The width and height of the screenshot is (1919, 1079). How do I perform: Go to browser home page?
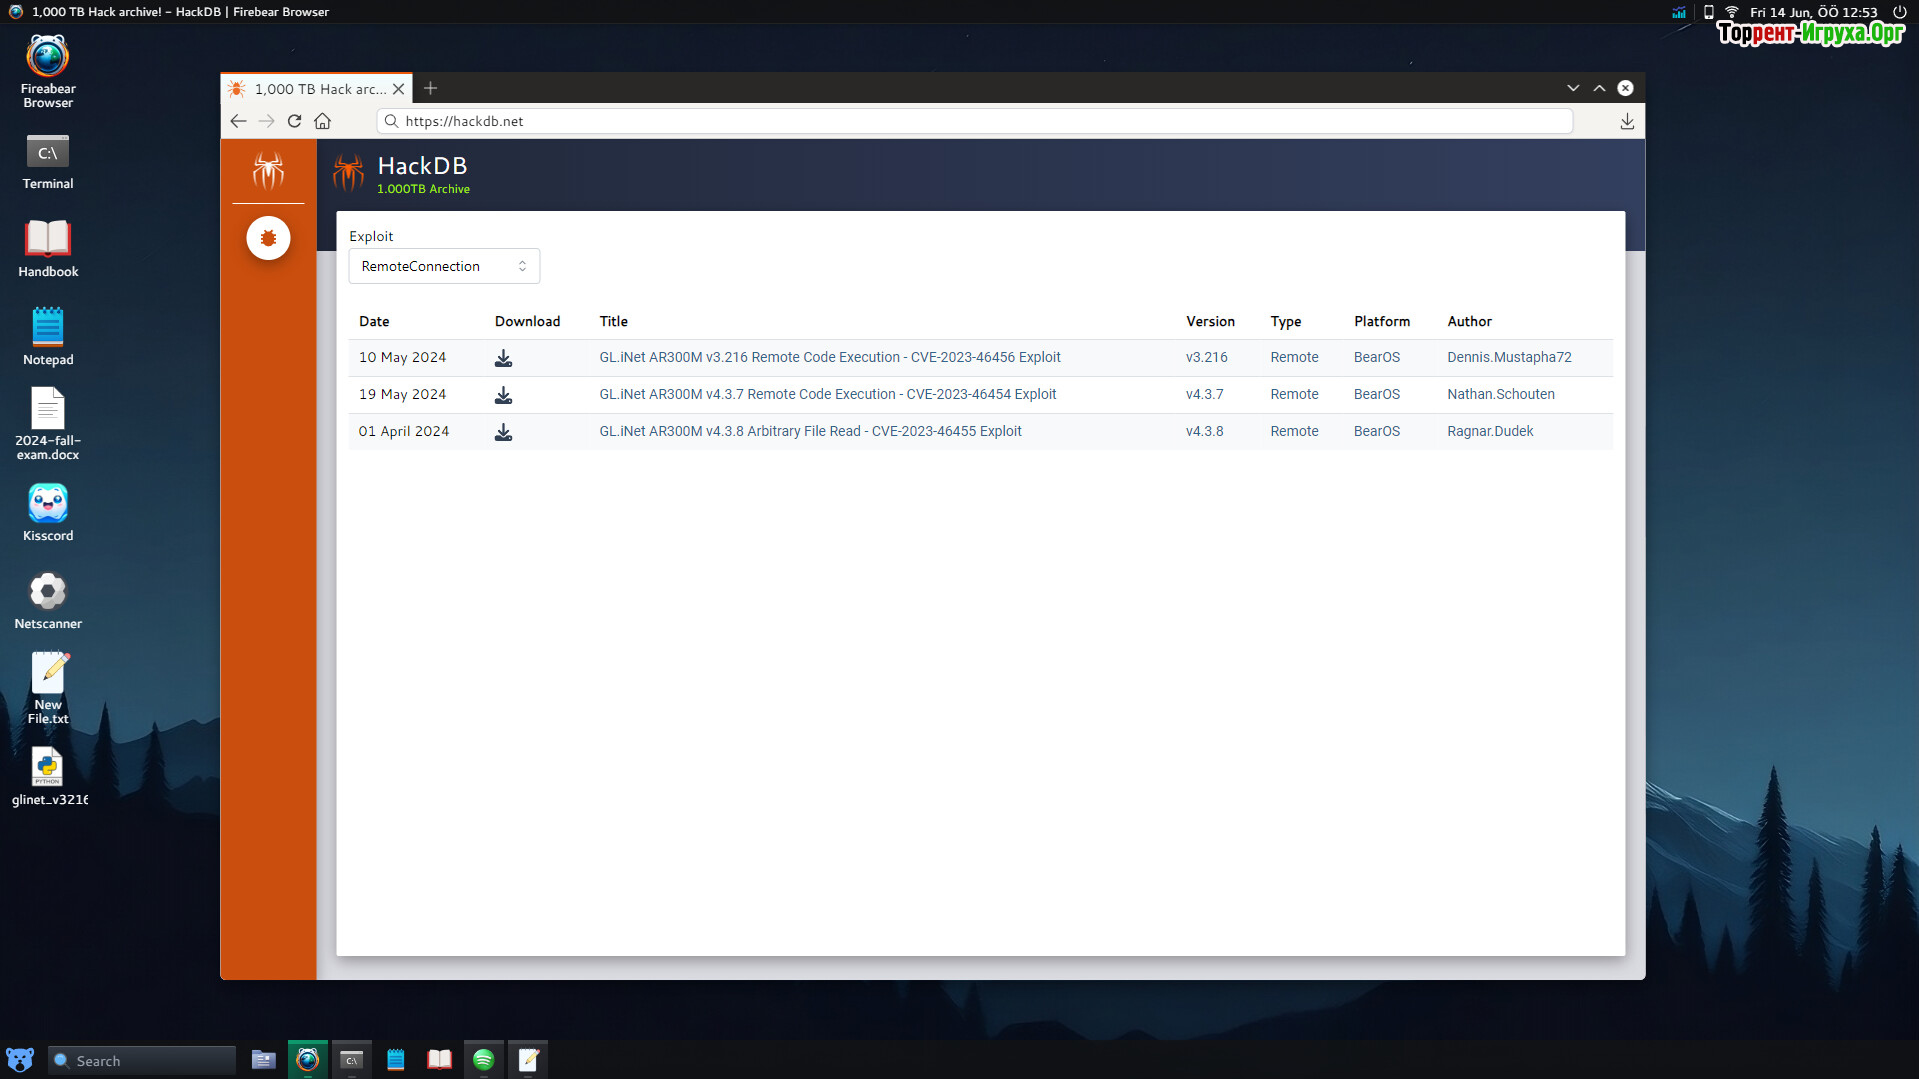tap(322, 121)
